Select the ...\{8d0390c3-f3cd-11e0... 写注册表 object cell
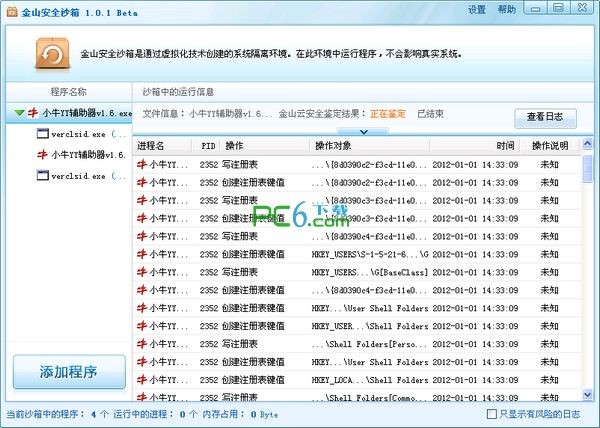 [x=370, y=200]
